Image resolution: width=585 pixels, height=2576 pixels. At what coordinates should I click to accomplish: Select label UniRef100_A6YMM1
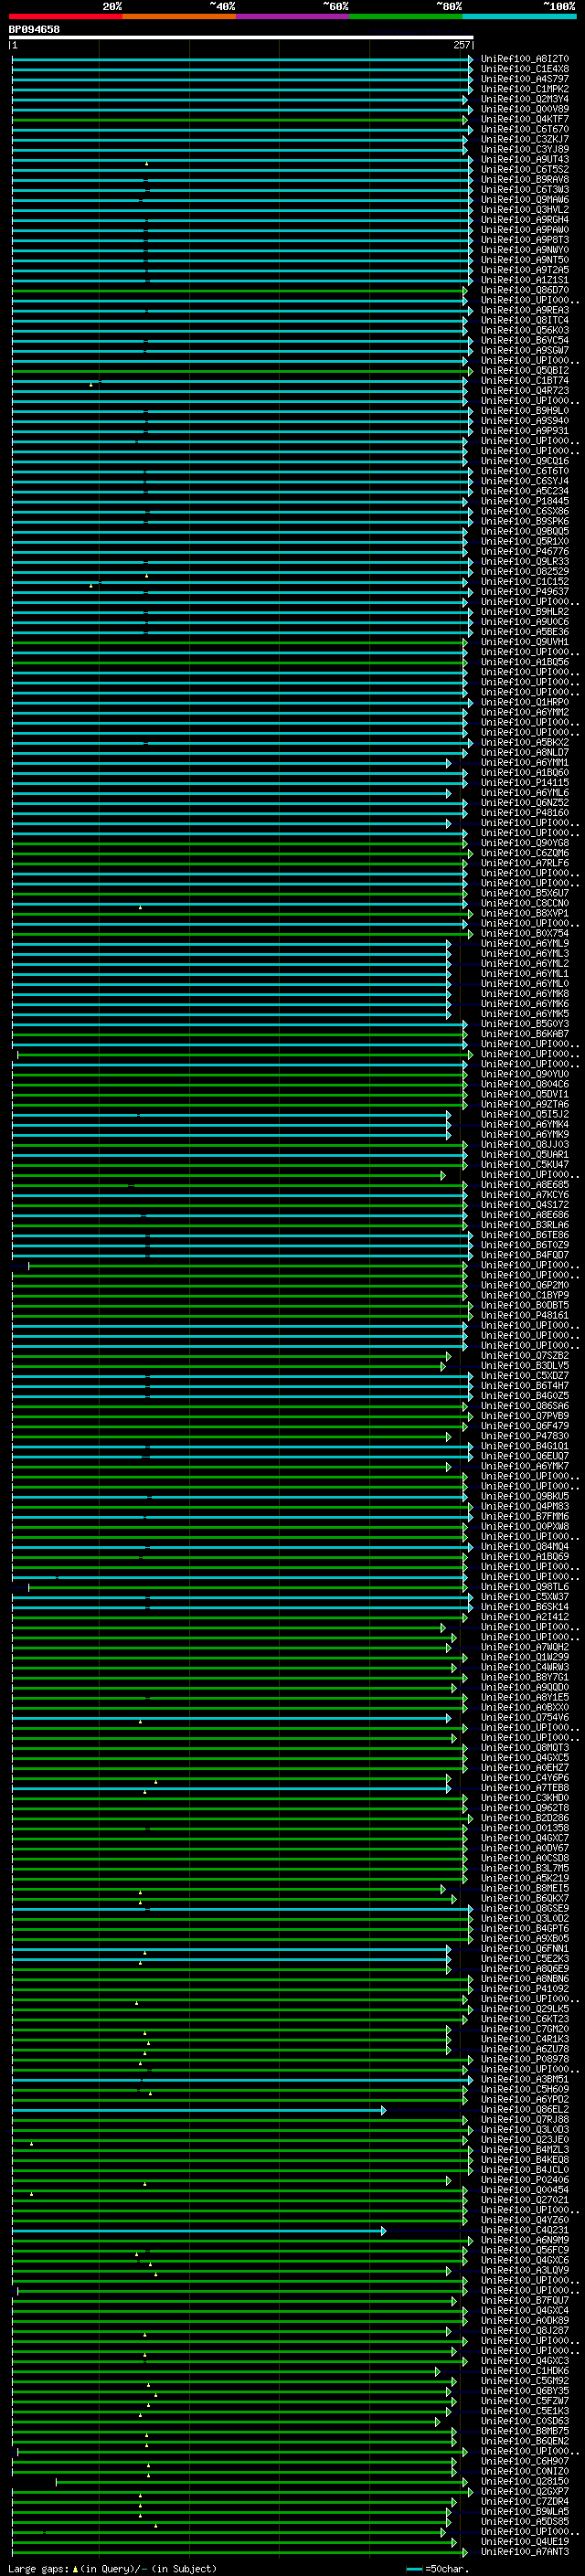point(525,763)
